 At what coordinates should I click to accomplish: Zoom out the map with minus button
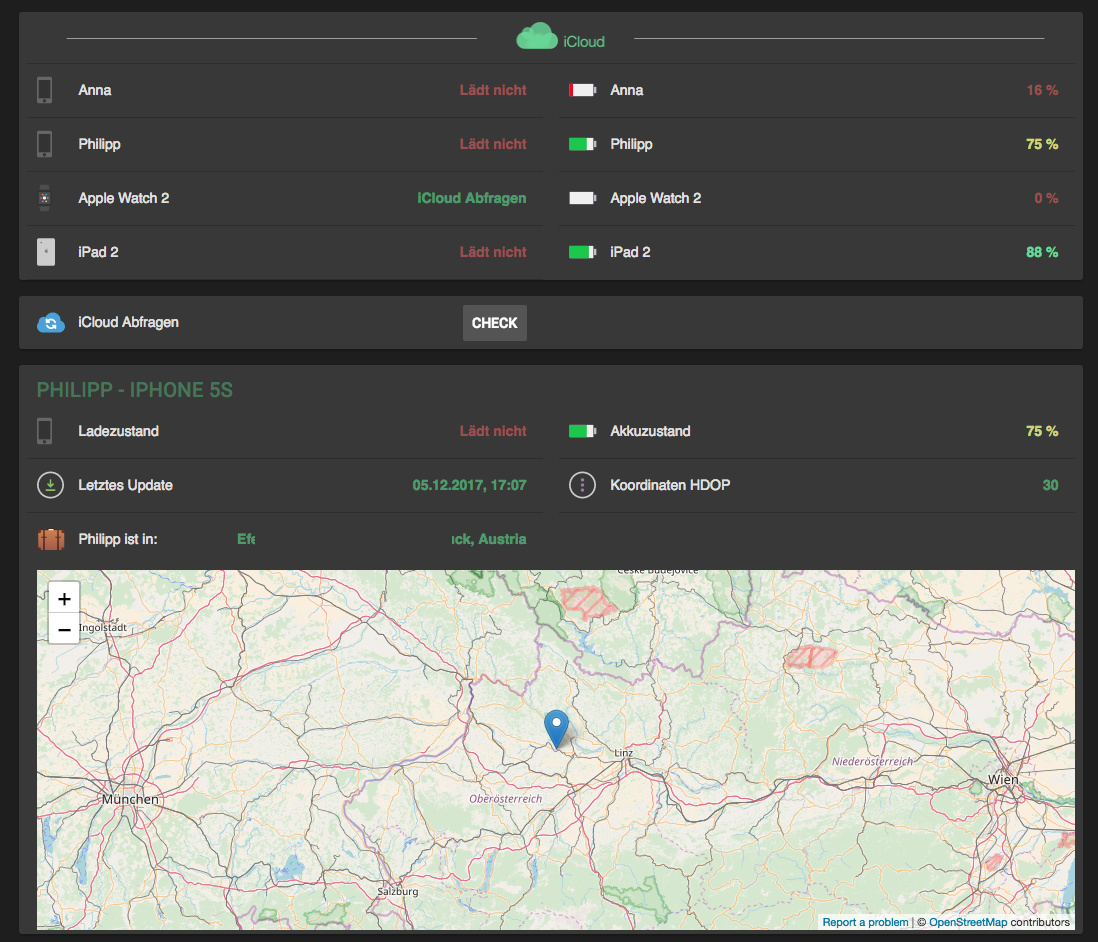click(64, 629)
